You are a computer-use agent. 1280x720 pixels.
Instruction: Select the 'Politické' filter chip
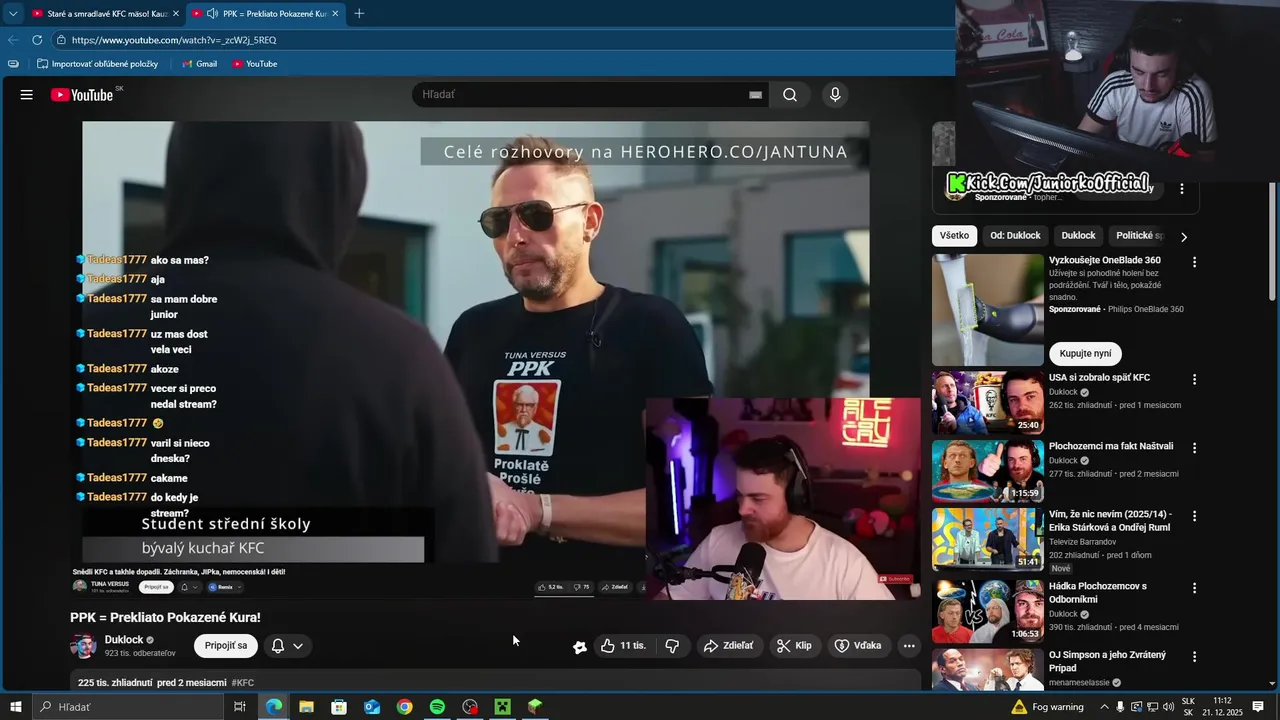click(1139, 236)
